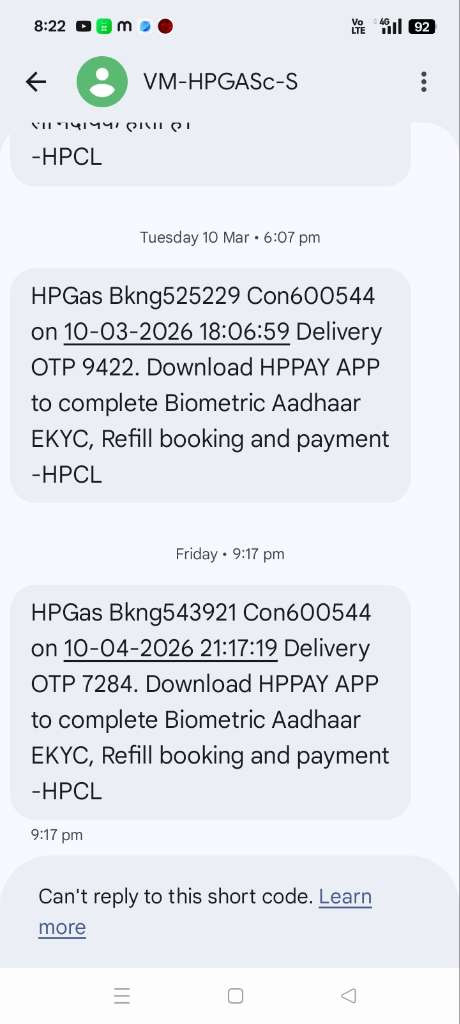Tap the Friday 9:17 pm timestamp label

230,554
